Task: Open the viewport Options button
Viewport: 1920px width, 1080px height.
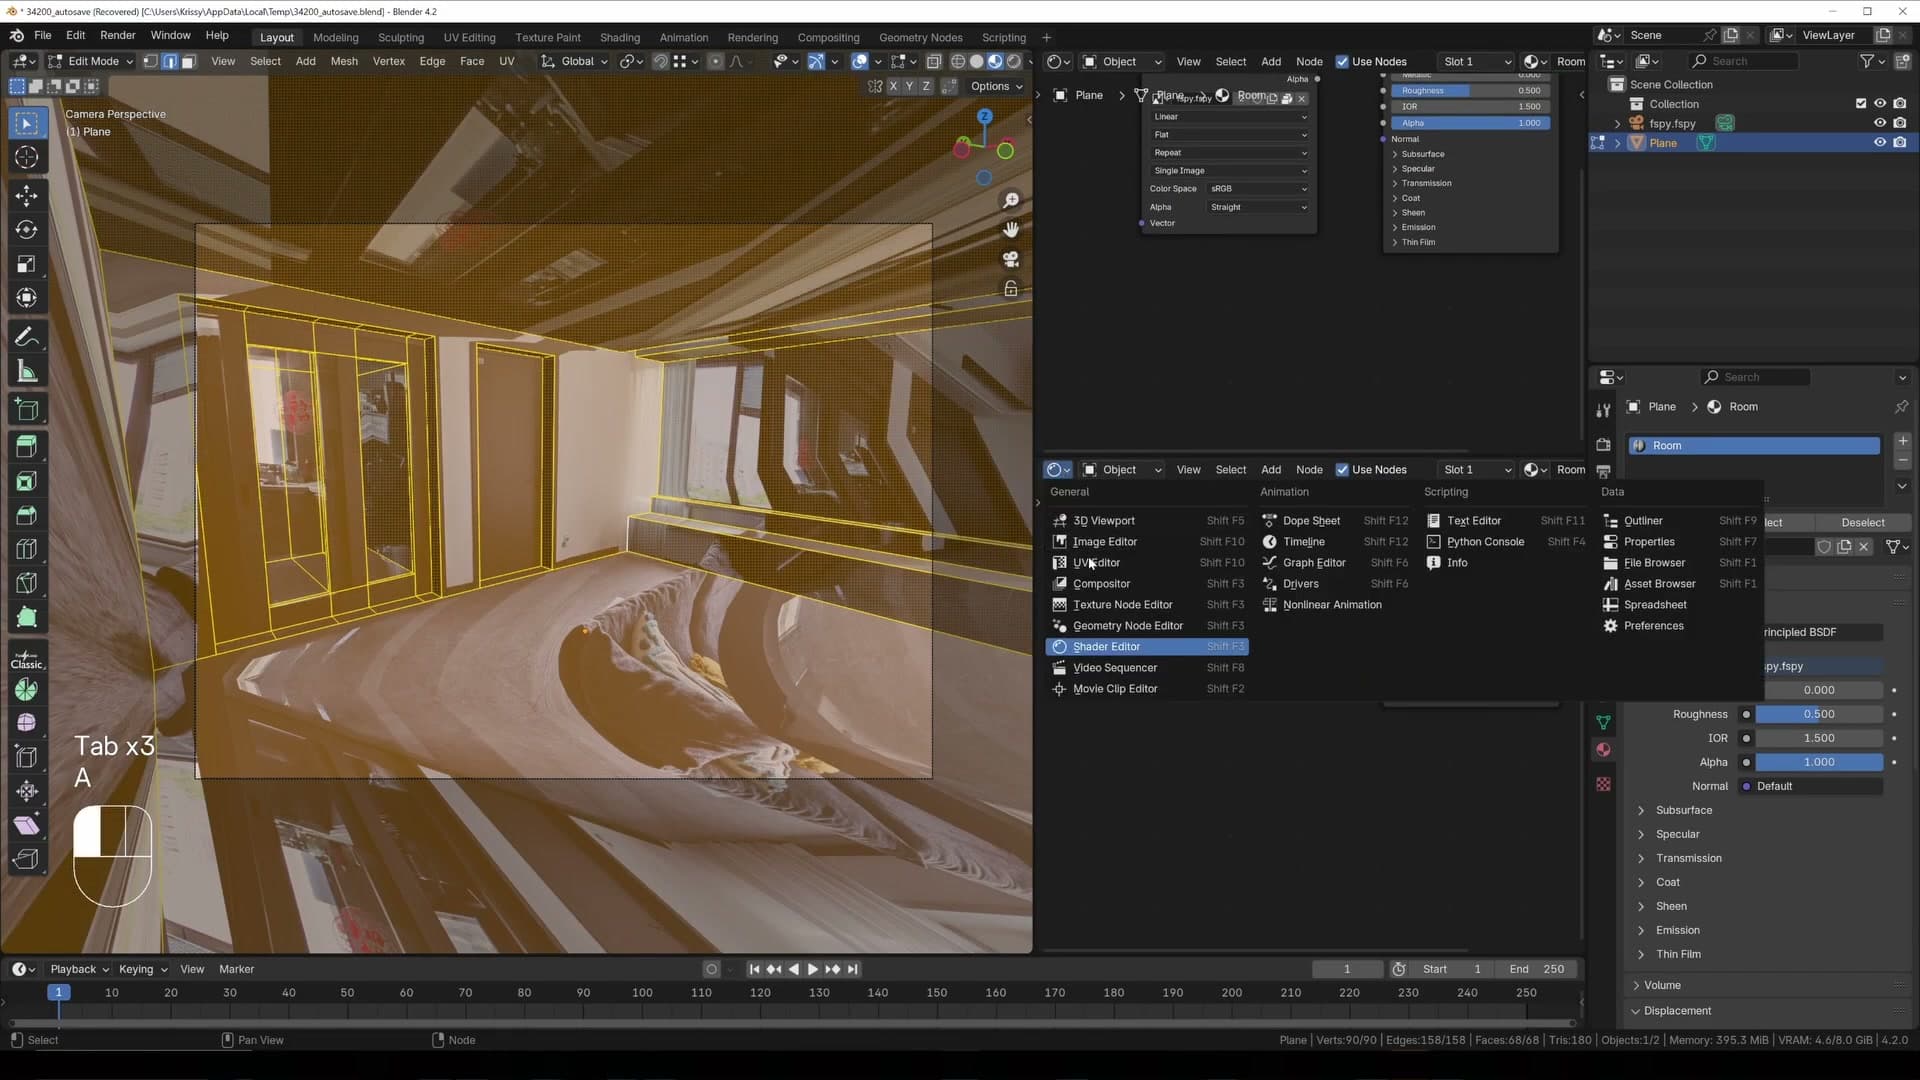Action: pyautogui.click(x=996, y=87)
